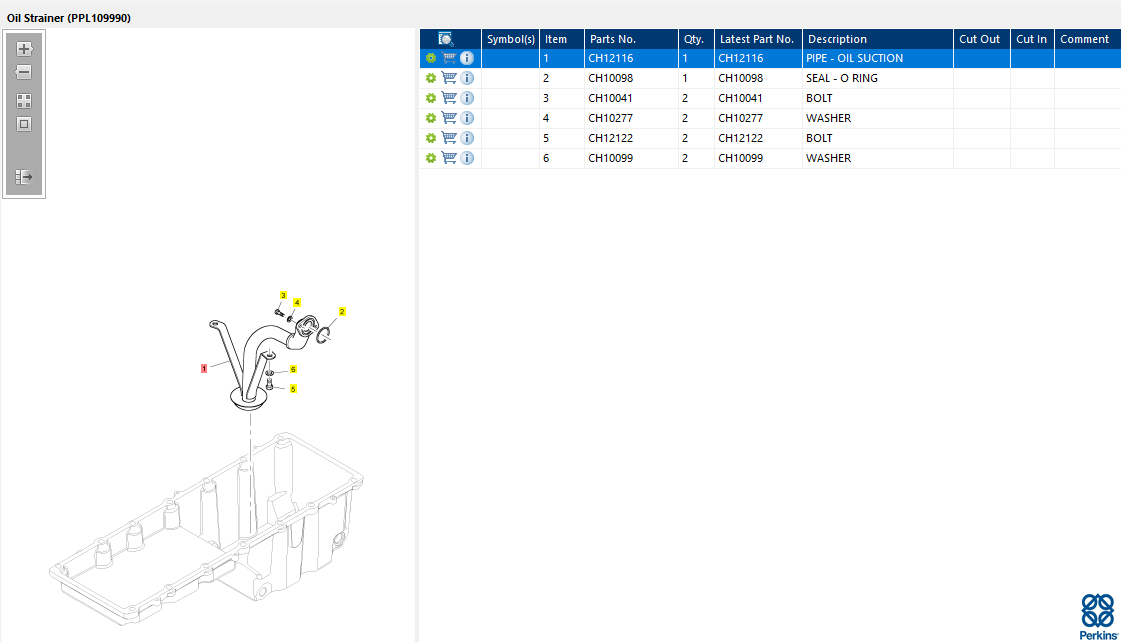Screen dimensions: 1121x642
Task: Click the list export arrow icon
Action: [x=25, y=177]
